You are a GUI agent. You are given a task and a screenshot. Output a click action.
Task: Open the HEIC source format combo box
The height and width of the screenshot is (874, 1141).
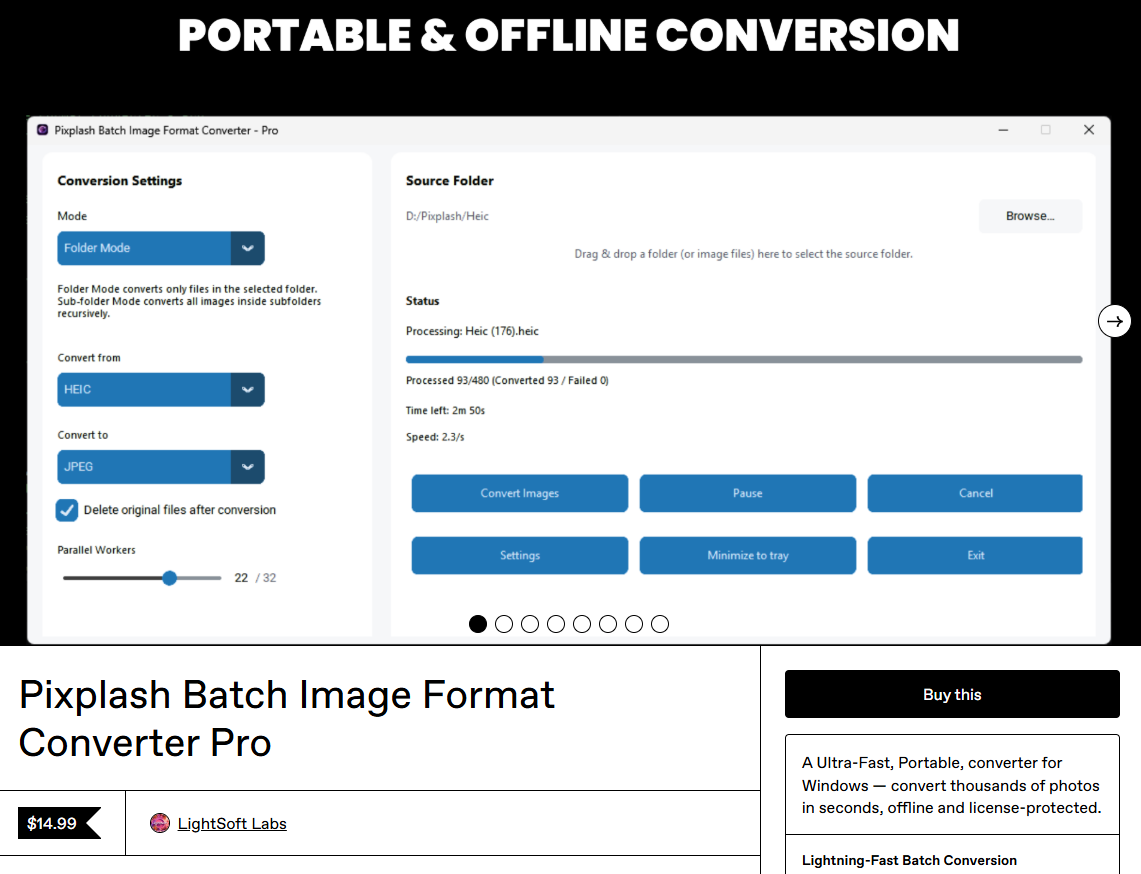coord(161,389)
